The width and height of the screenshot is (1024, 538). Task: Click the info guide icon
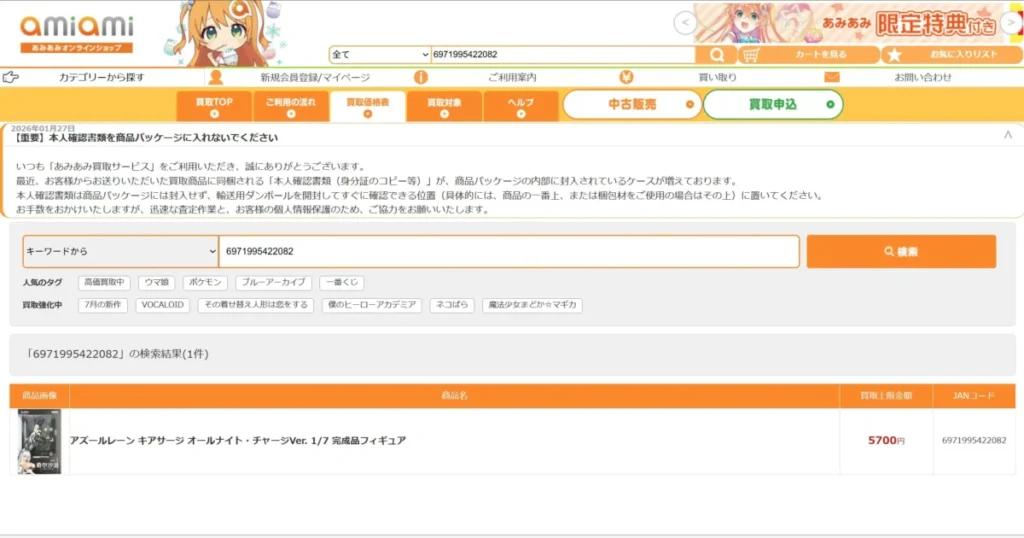pyautogui.click(x=421, y=77)
